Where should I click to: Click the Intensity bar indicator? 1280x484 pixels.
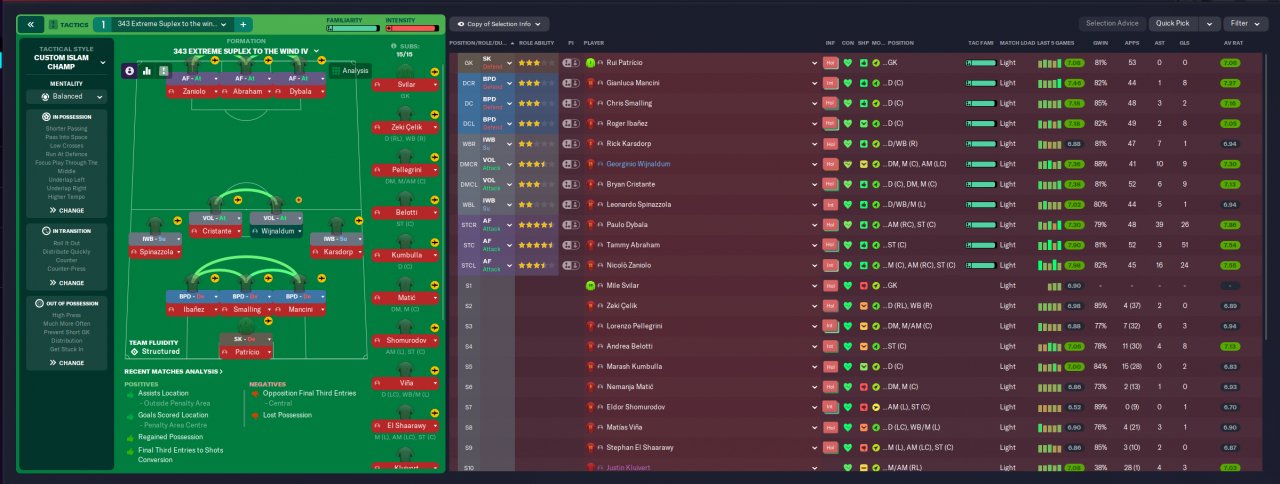pyautogui.click(x=412, y=28)
